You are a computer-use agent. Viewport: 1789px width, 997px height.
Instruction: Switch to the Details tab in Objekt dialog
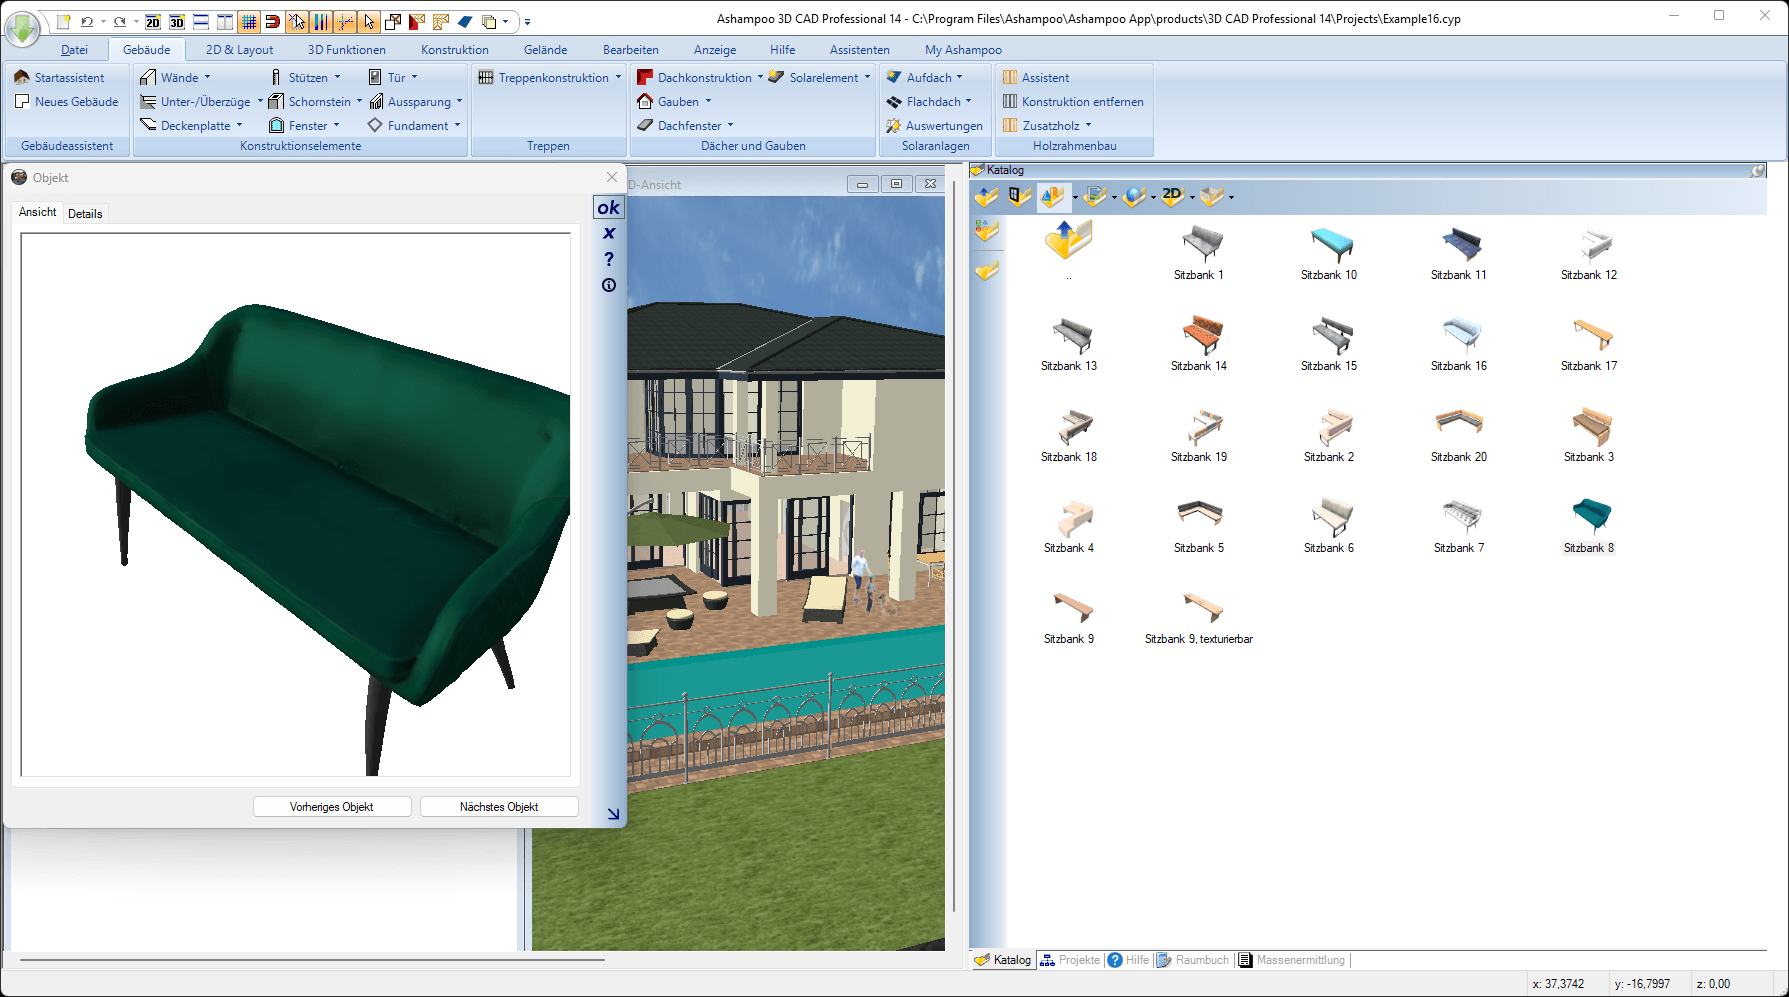click(85, 213)
